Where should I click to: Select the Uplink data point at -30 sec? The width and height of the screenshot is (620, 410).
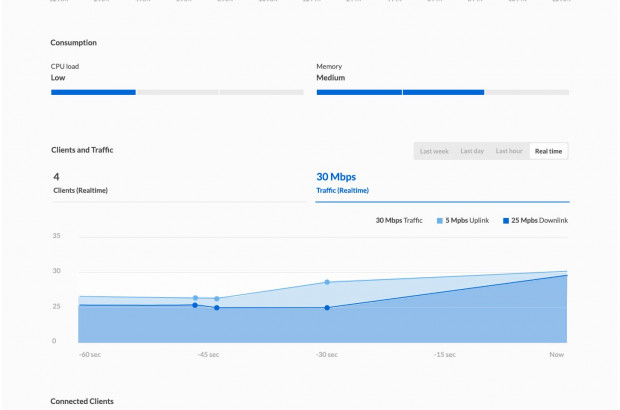[x=326, y=282]
